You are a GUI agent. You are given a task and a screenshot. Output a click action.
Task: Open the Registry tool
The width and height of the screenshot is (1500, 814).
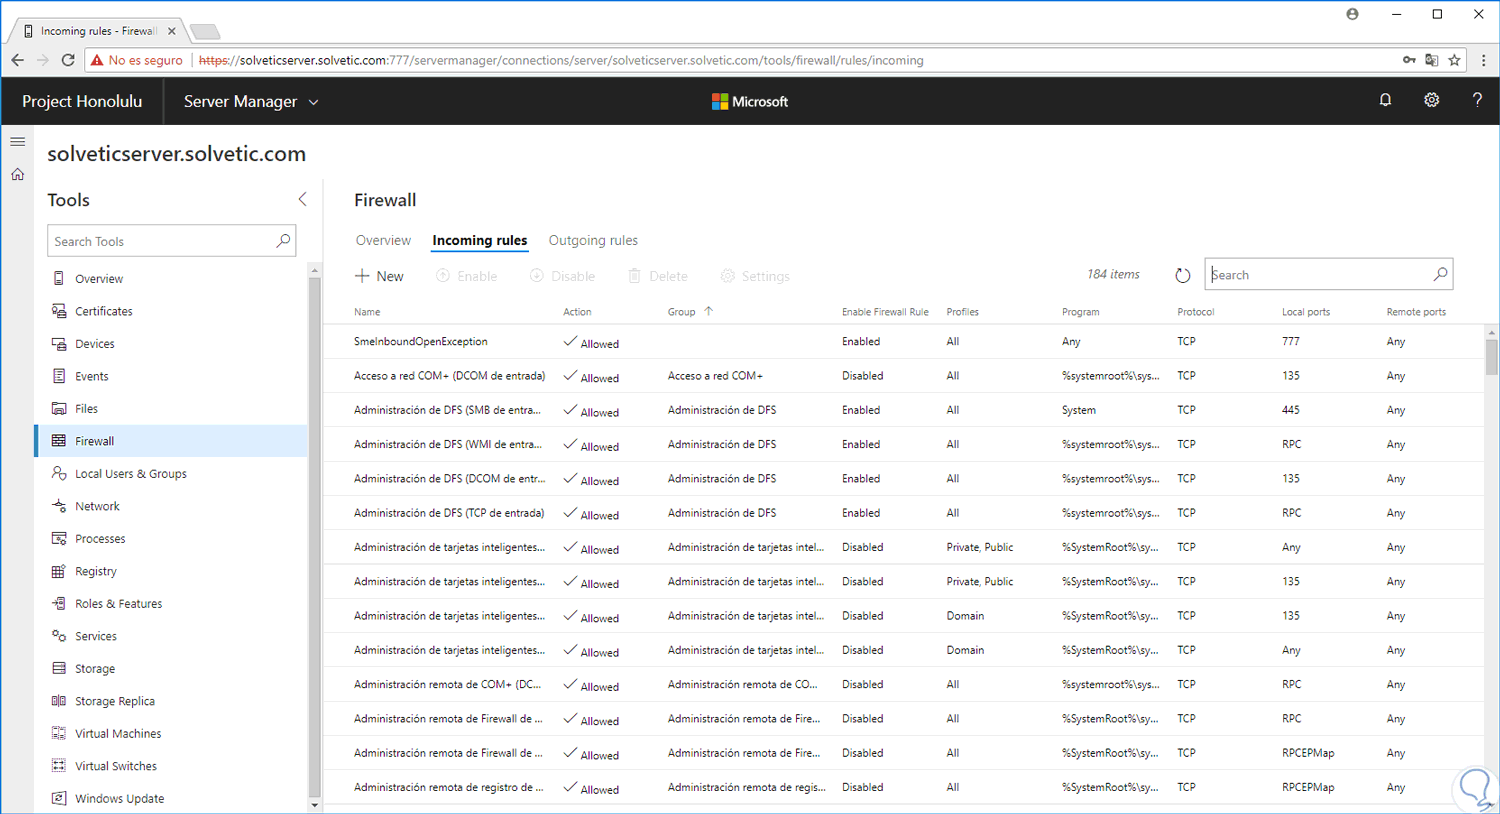click(95, 571)
